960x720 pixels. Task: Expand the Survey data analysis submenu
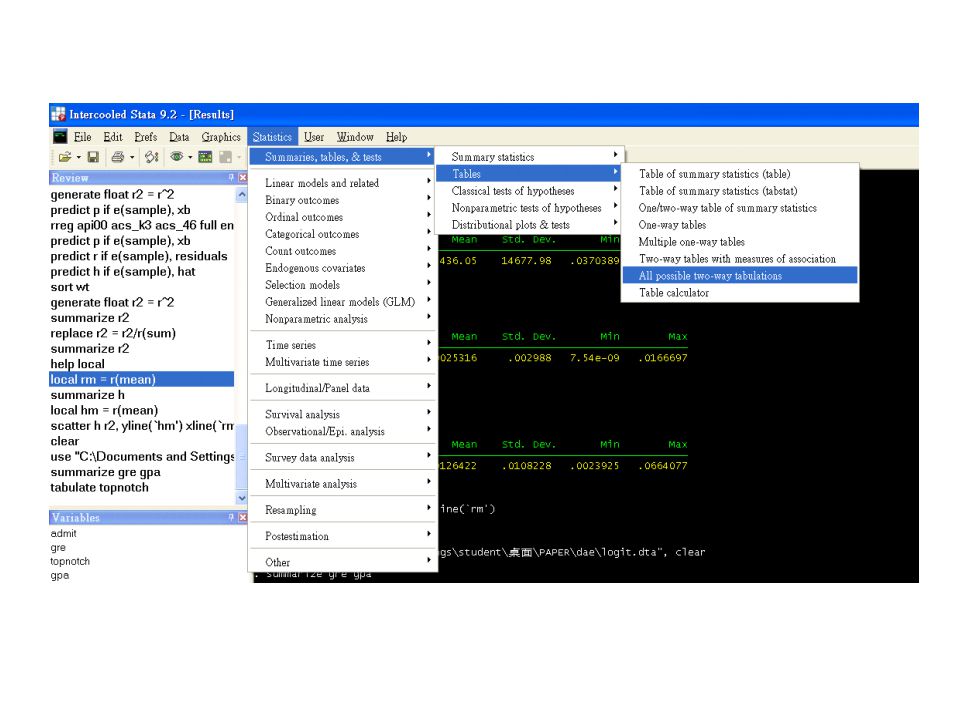click(x=342, y=458)
